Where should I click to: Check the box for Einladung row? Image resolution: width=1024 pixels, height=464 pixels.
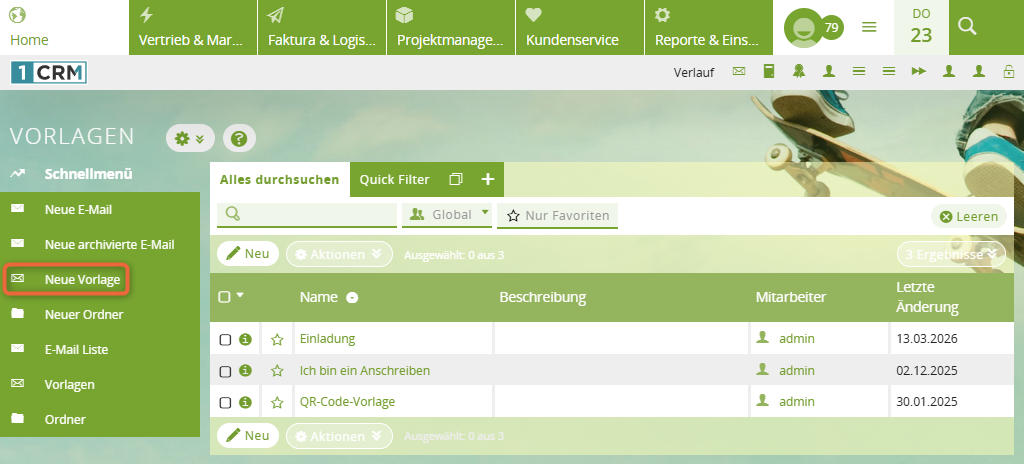pyautogui.click(x=225, y=340)
